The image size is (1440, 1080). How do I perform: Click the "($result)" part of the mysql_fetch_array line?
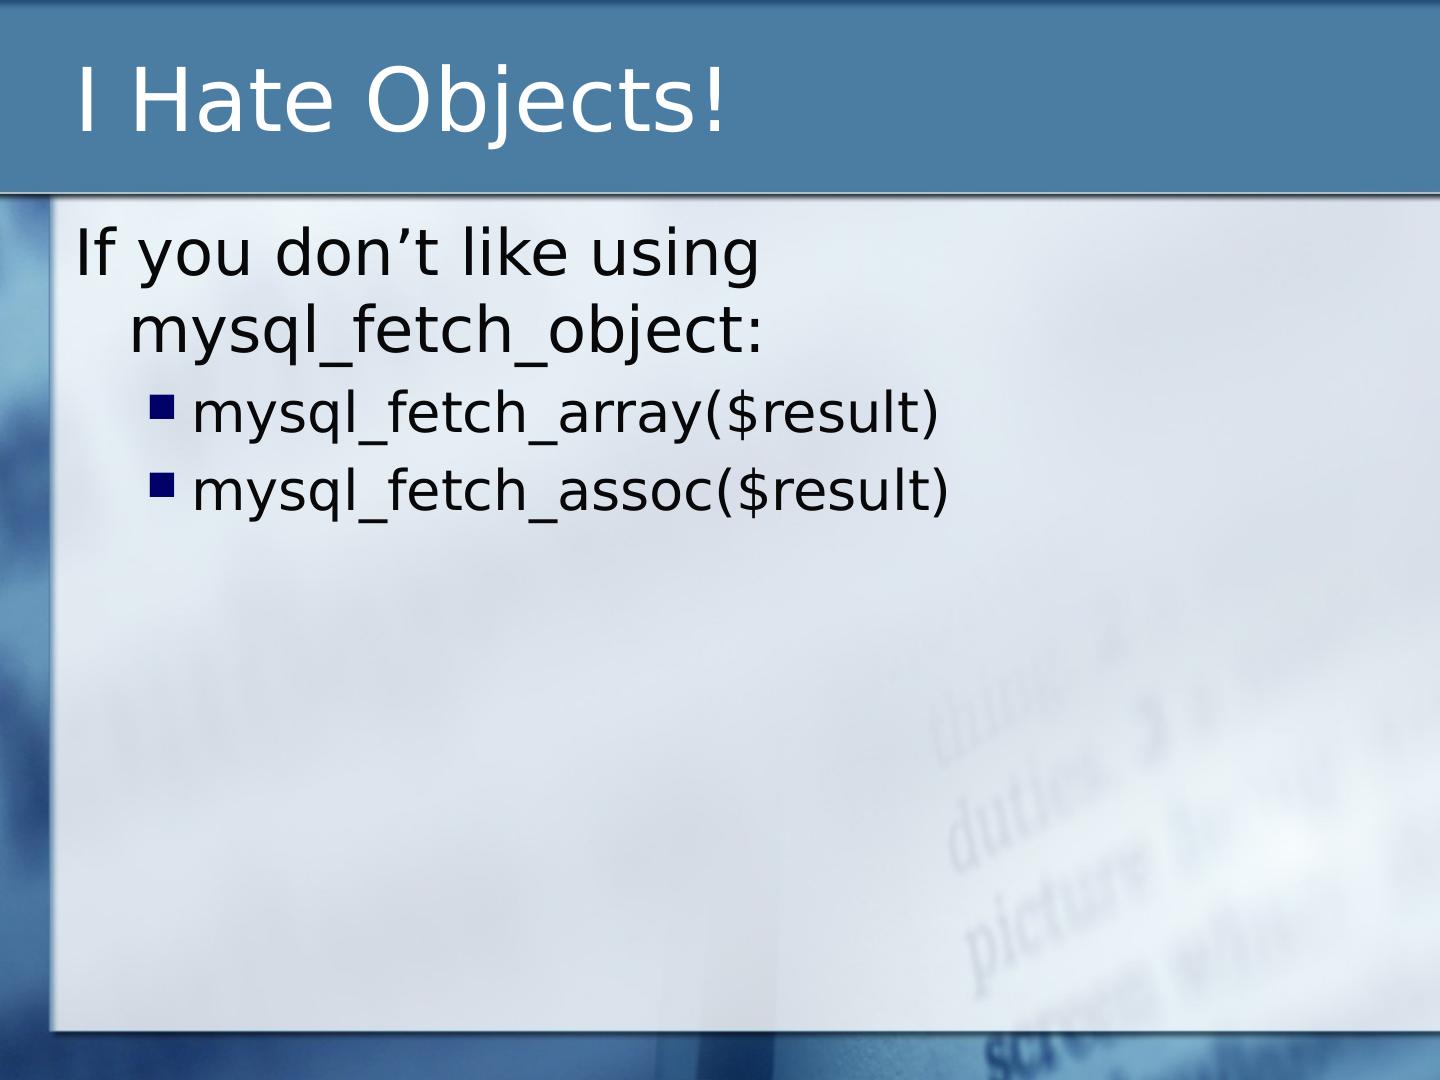point(822,413)
